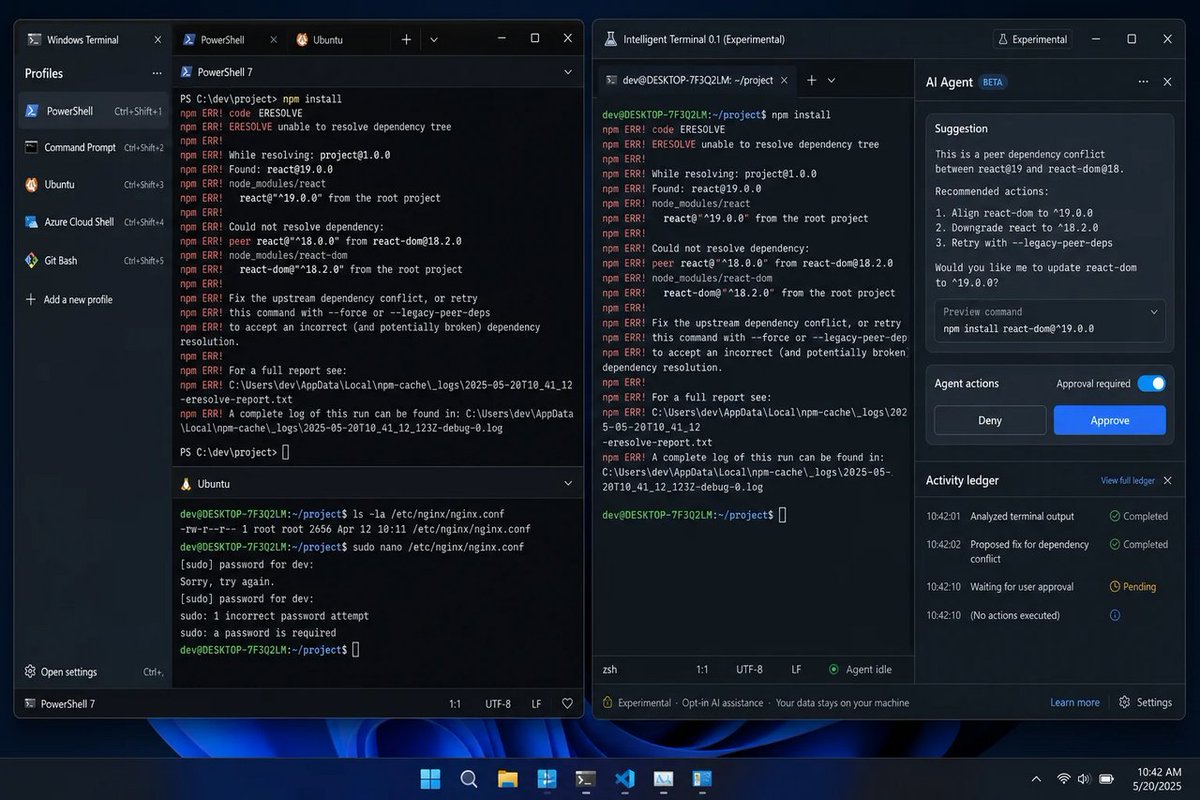This screenshot has height=800, width=1200.
Task: Click zsh in Intelligent Terminal status bar
Action: pyautogui.click(x=610, y=669)
